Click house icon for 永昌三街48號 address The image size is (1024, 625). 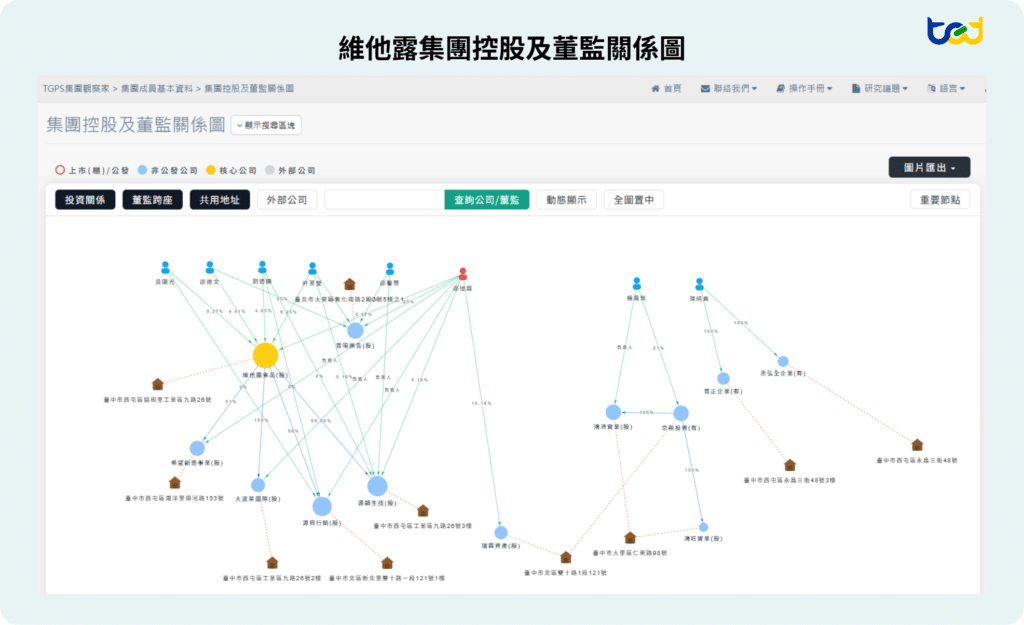click(x=918, y=445)
